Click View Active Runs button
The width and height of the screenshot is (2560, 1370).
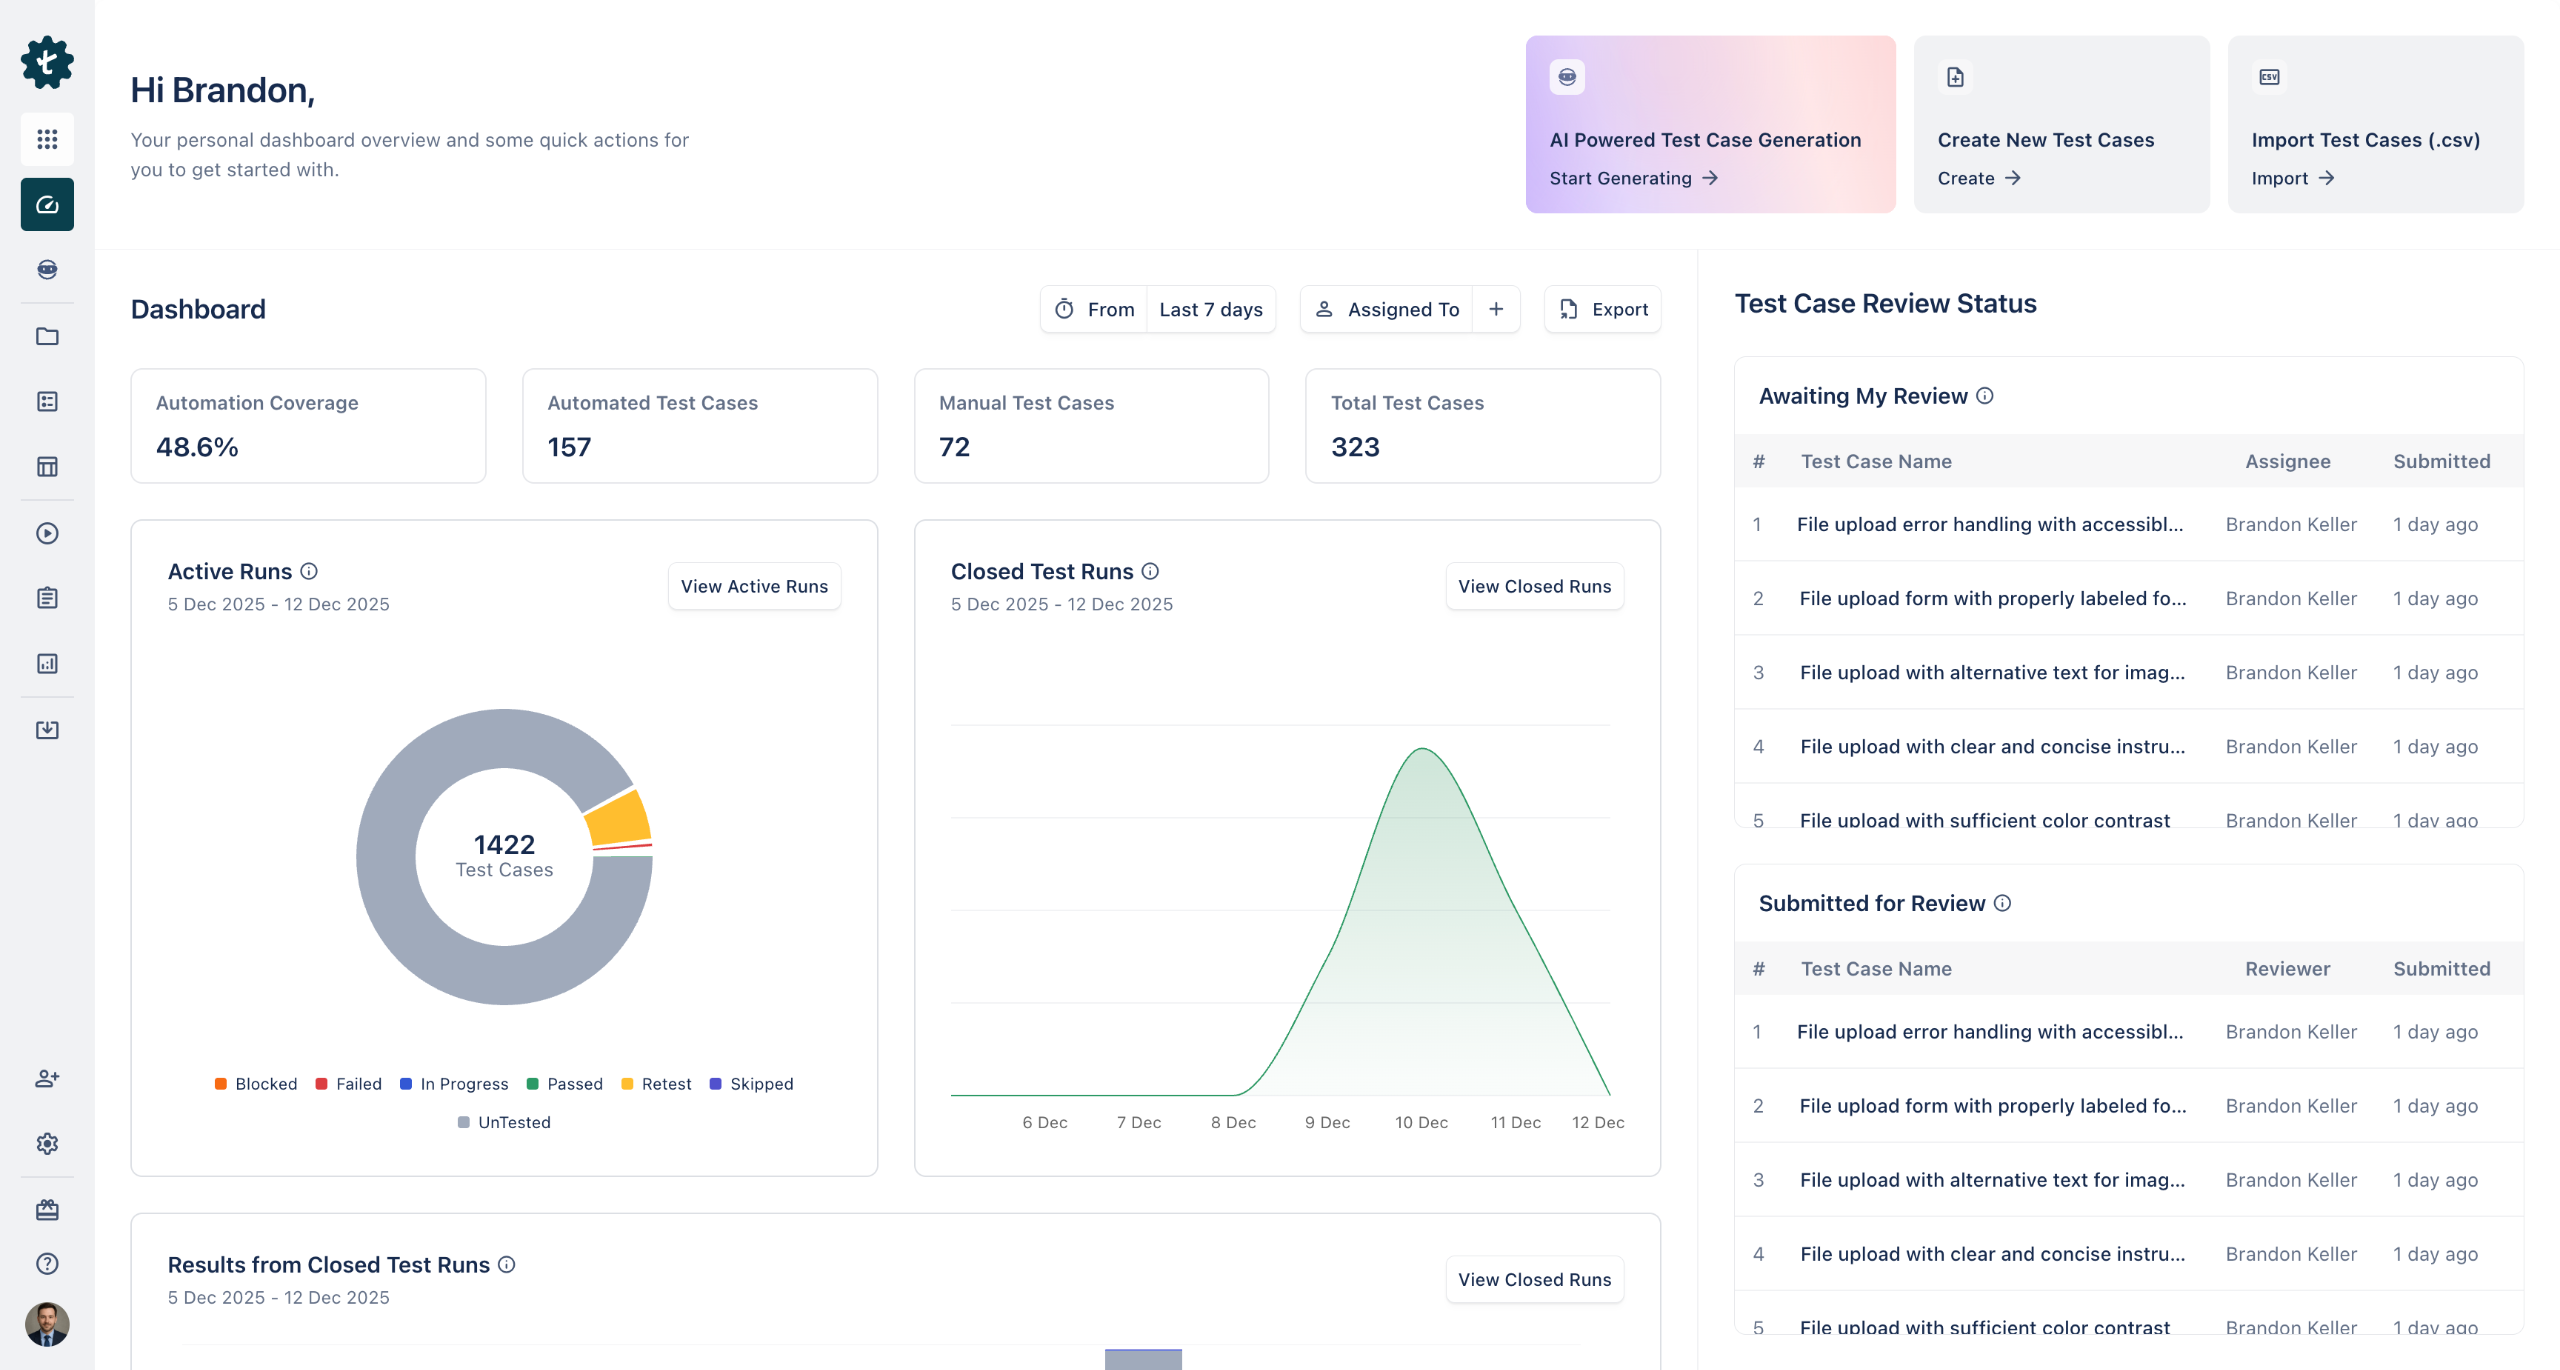(754, 586)
